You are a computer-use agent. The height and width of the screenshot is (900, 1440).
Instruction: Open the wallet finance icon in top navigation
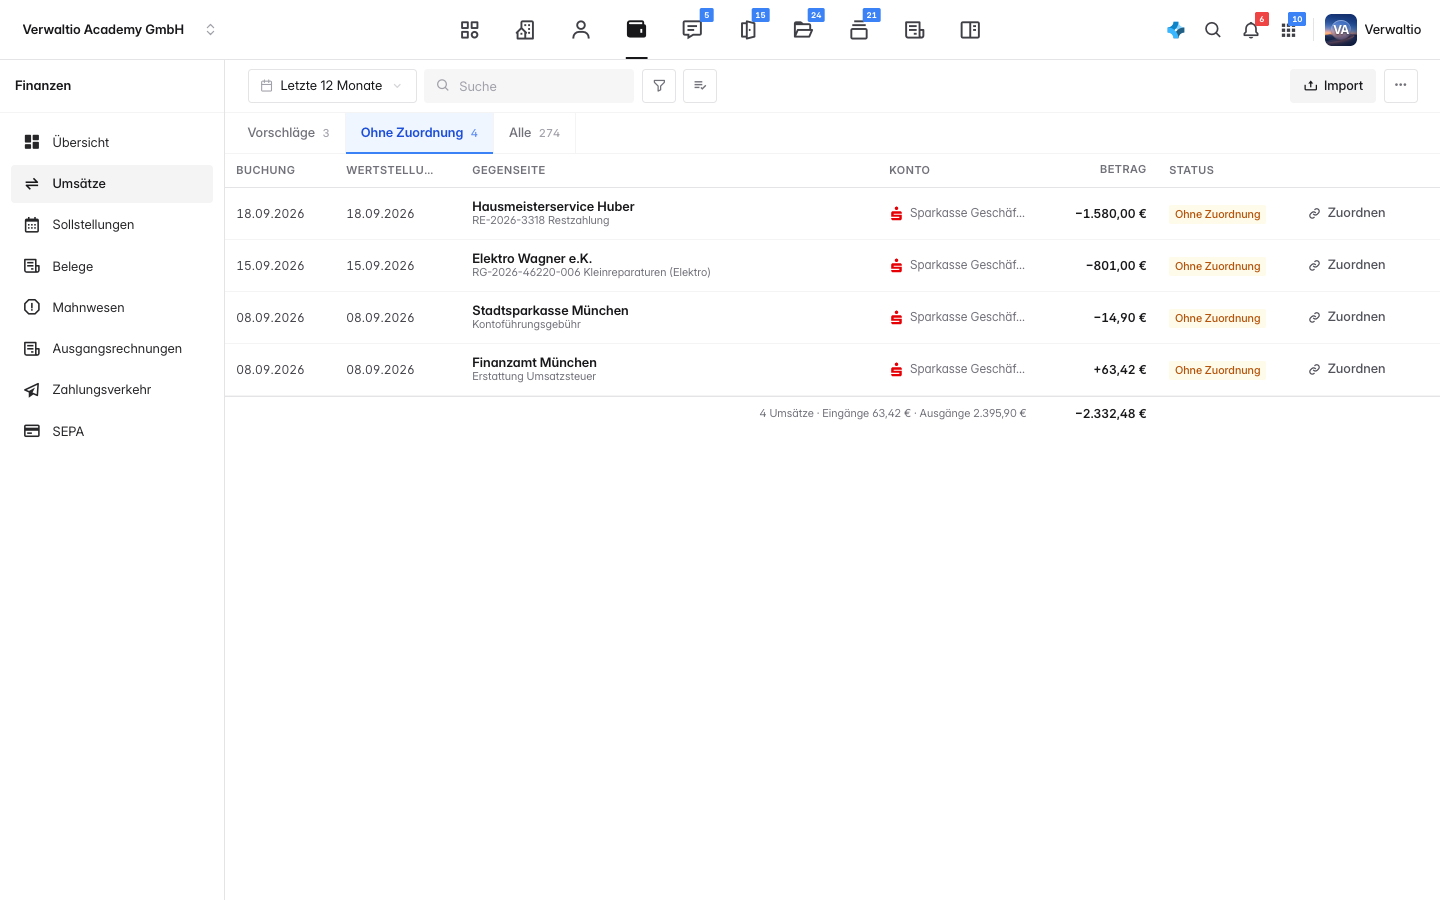pyautogui.click(x=636, y=30)
